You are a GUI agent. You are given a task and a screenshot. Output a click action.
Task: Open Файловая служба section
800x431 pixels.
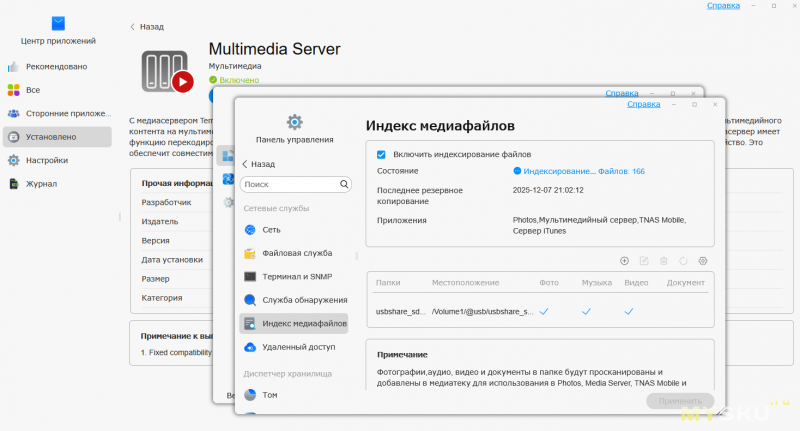click(x=297, y=253)
